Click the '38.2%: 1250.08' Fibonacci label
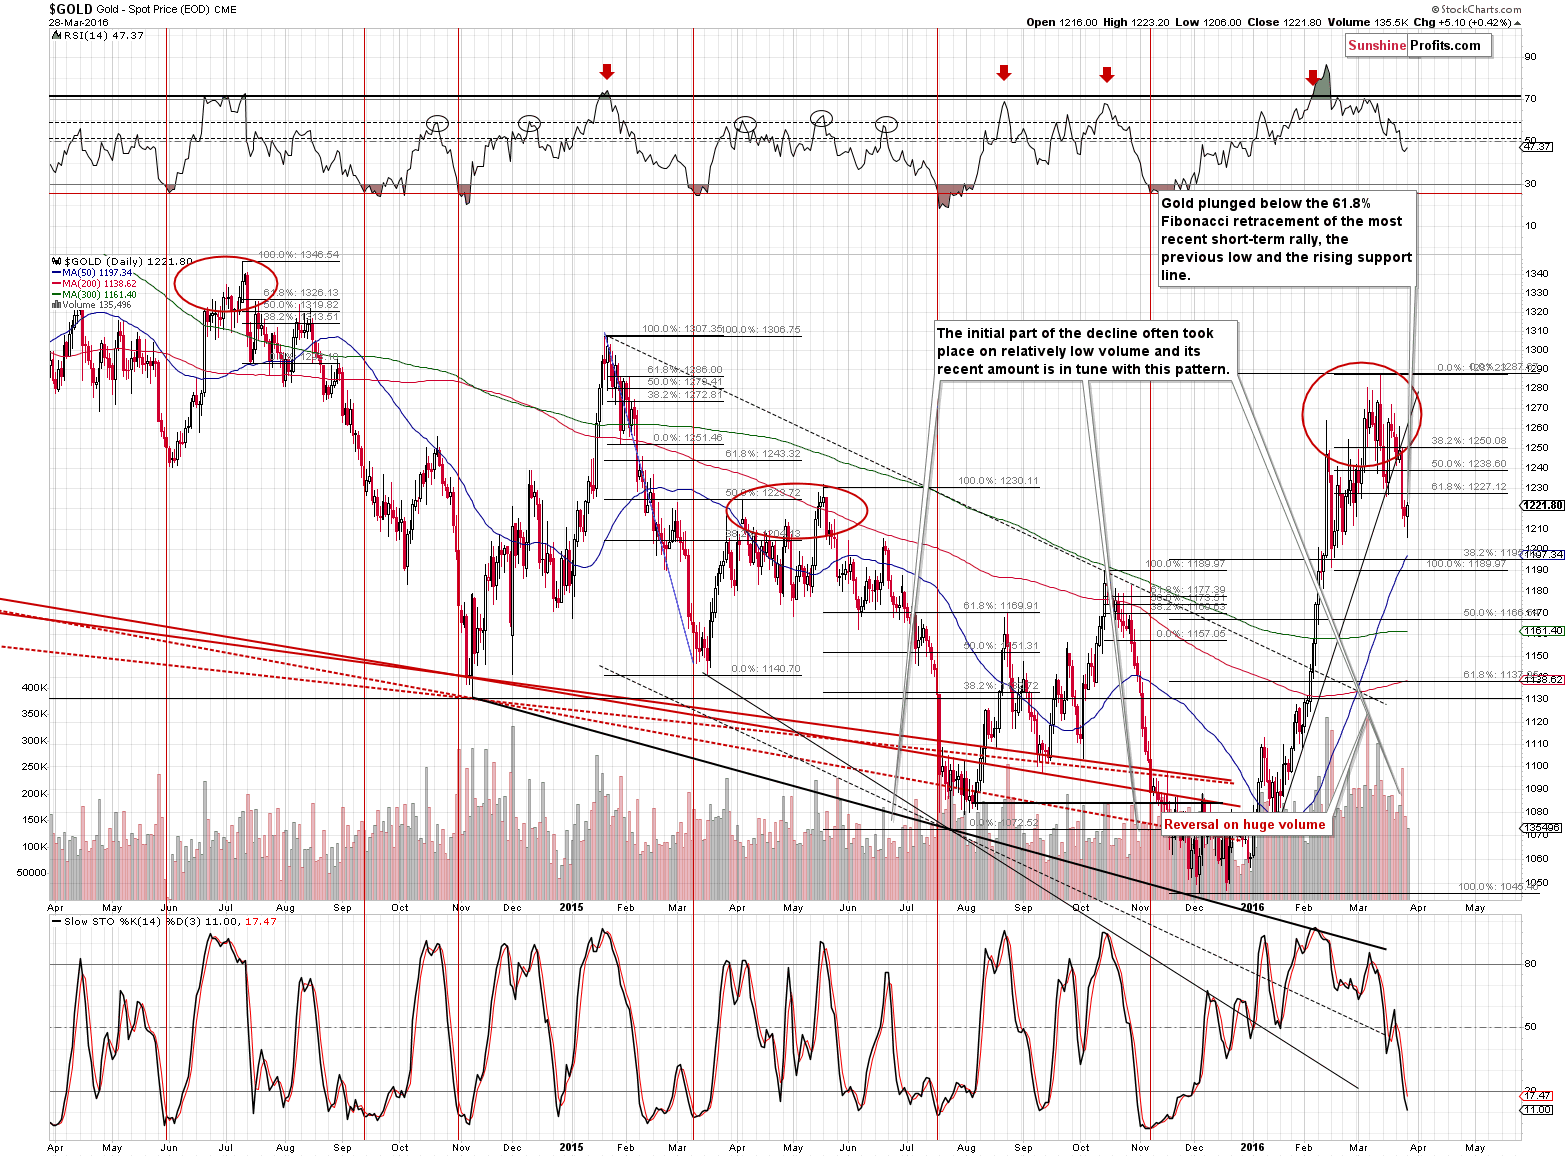Viewport: 1565px width, 1157px height. 1468,441
